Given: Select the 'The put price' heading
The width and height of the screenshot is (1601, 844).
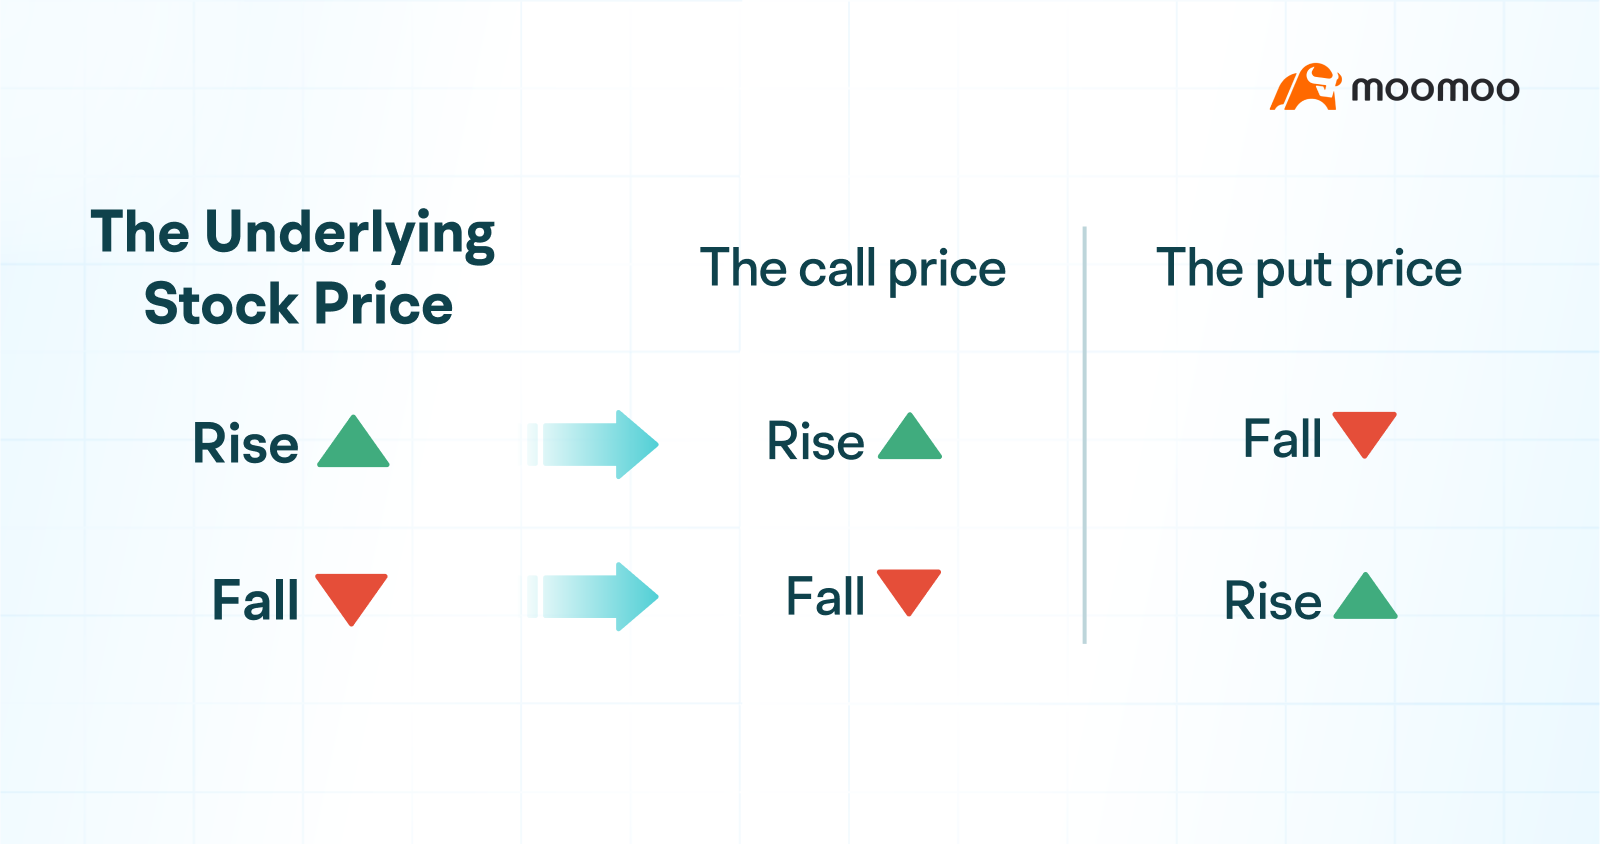Looking at the screenshot, I should click(1309, 268).
